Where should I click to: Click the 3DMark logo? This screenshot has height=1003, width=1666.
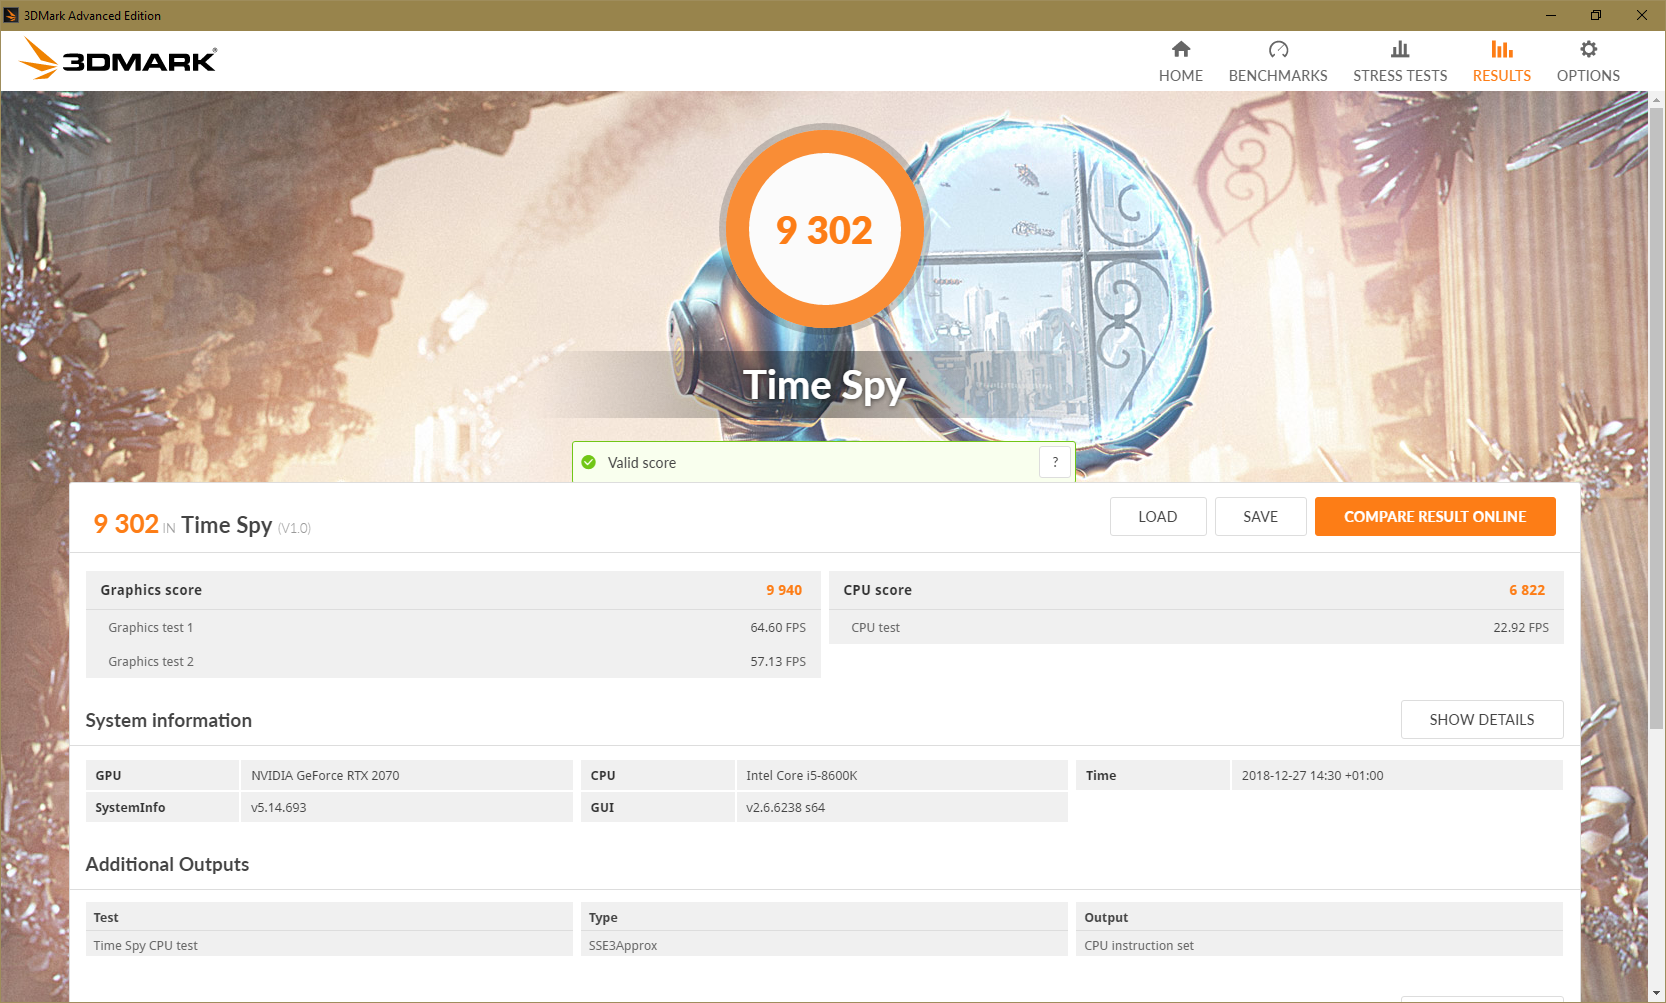point(118,59)
